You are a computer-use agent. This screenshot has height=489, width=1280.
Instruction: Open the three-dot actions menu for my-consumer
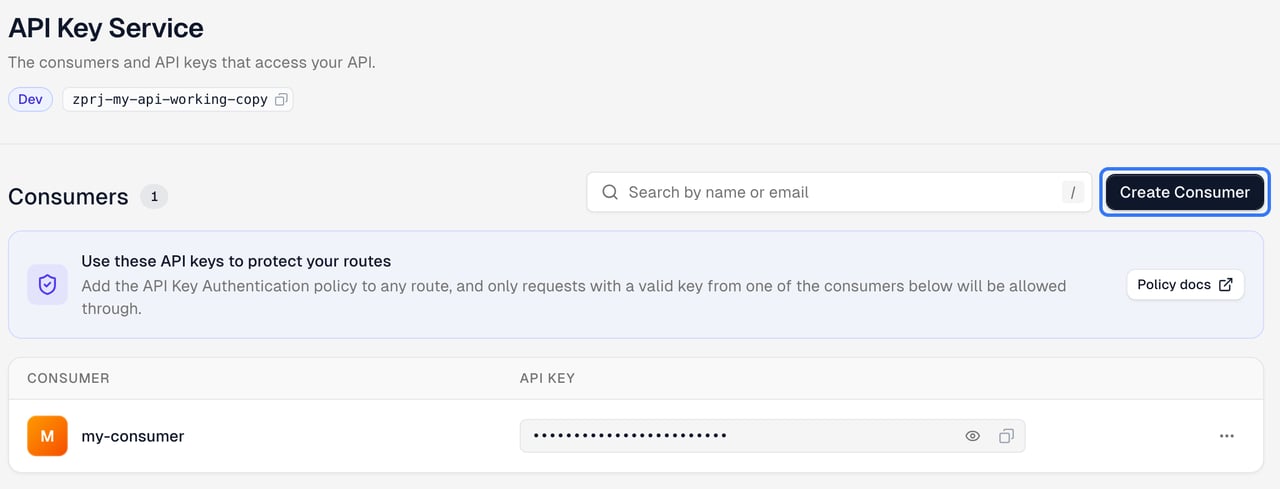tap(1227, 436)
